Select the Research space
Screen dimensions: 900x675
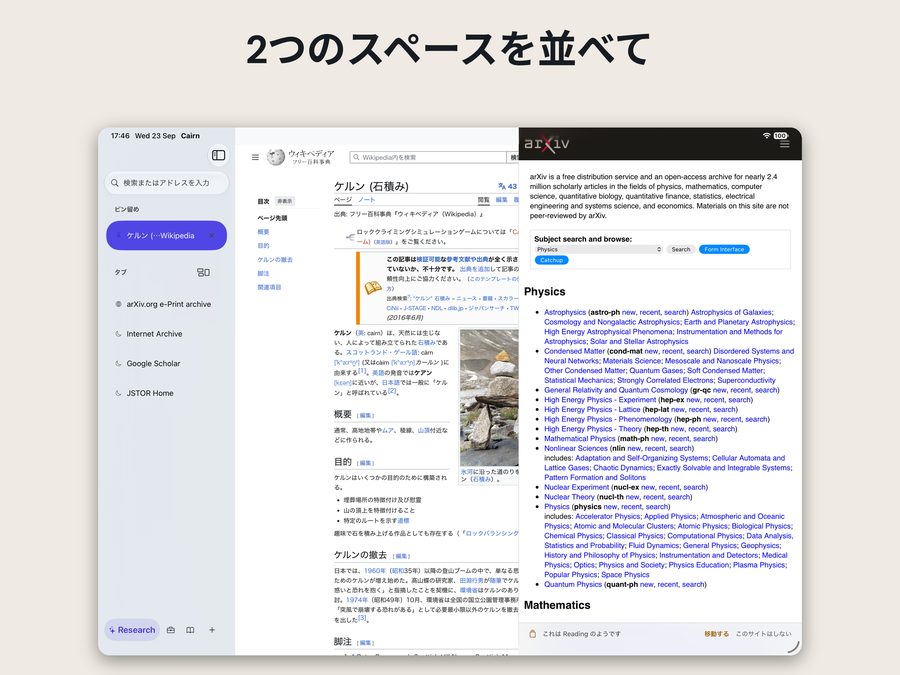(132, 630)
